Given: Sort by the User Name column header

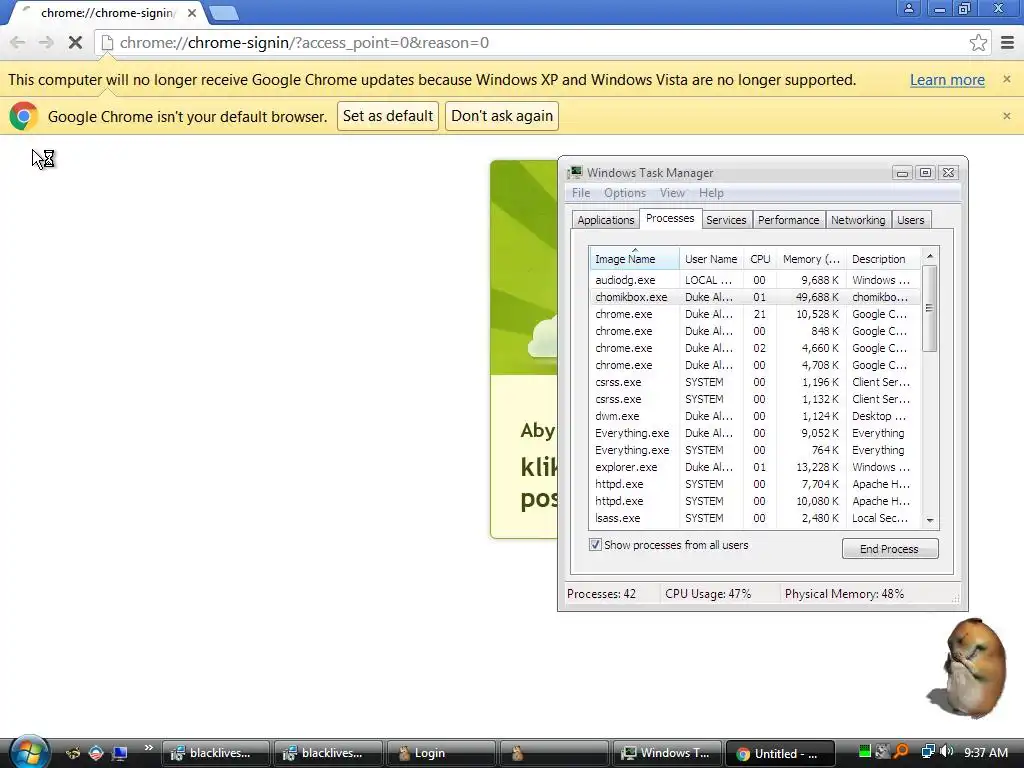Looking at the screenshot, I should click(711, 259).
